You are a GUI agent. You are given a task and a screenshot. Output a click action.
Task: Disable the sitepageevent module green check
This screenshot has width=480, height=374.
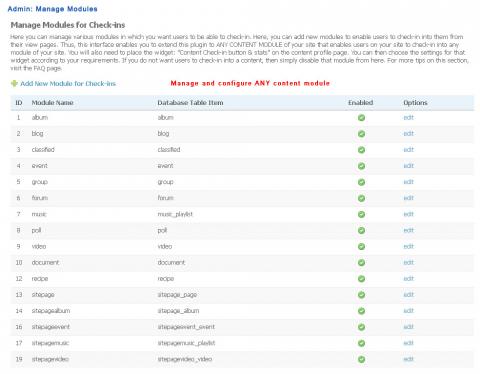(x=361, y=327)
